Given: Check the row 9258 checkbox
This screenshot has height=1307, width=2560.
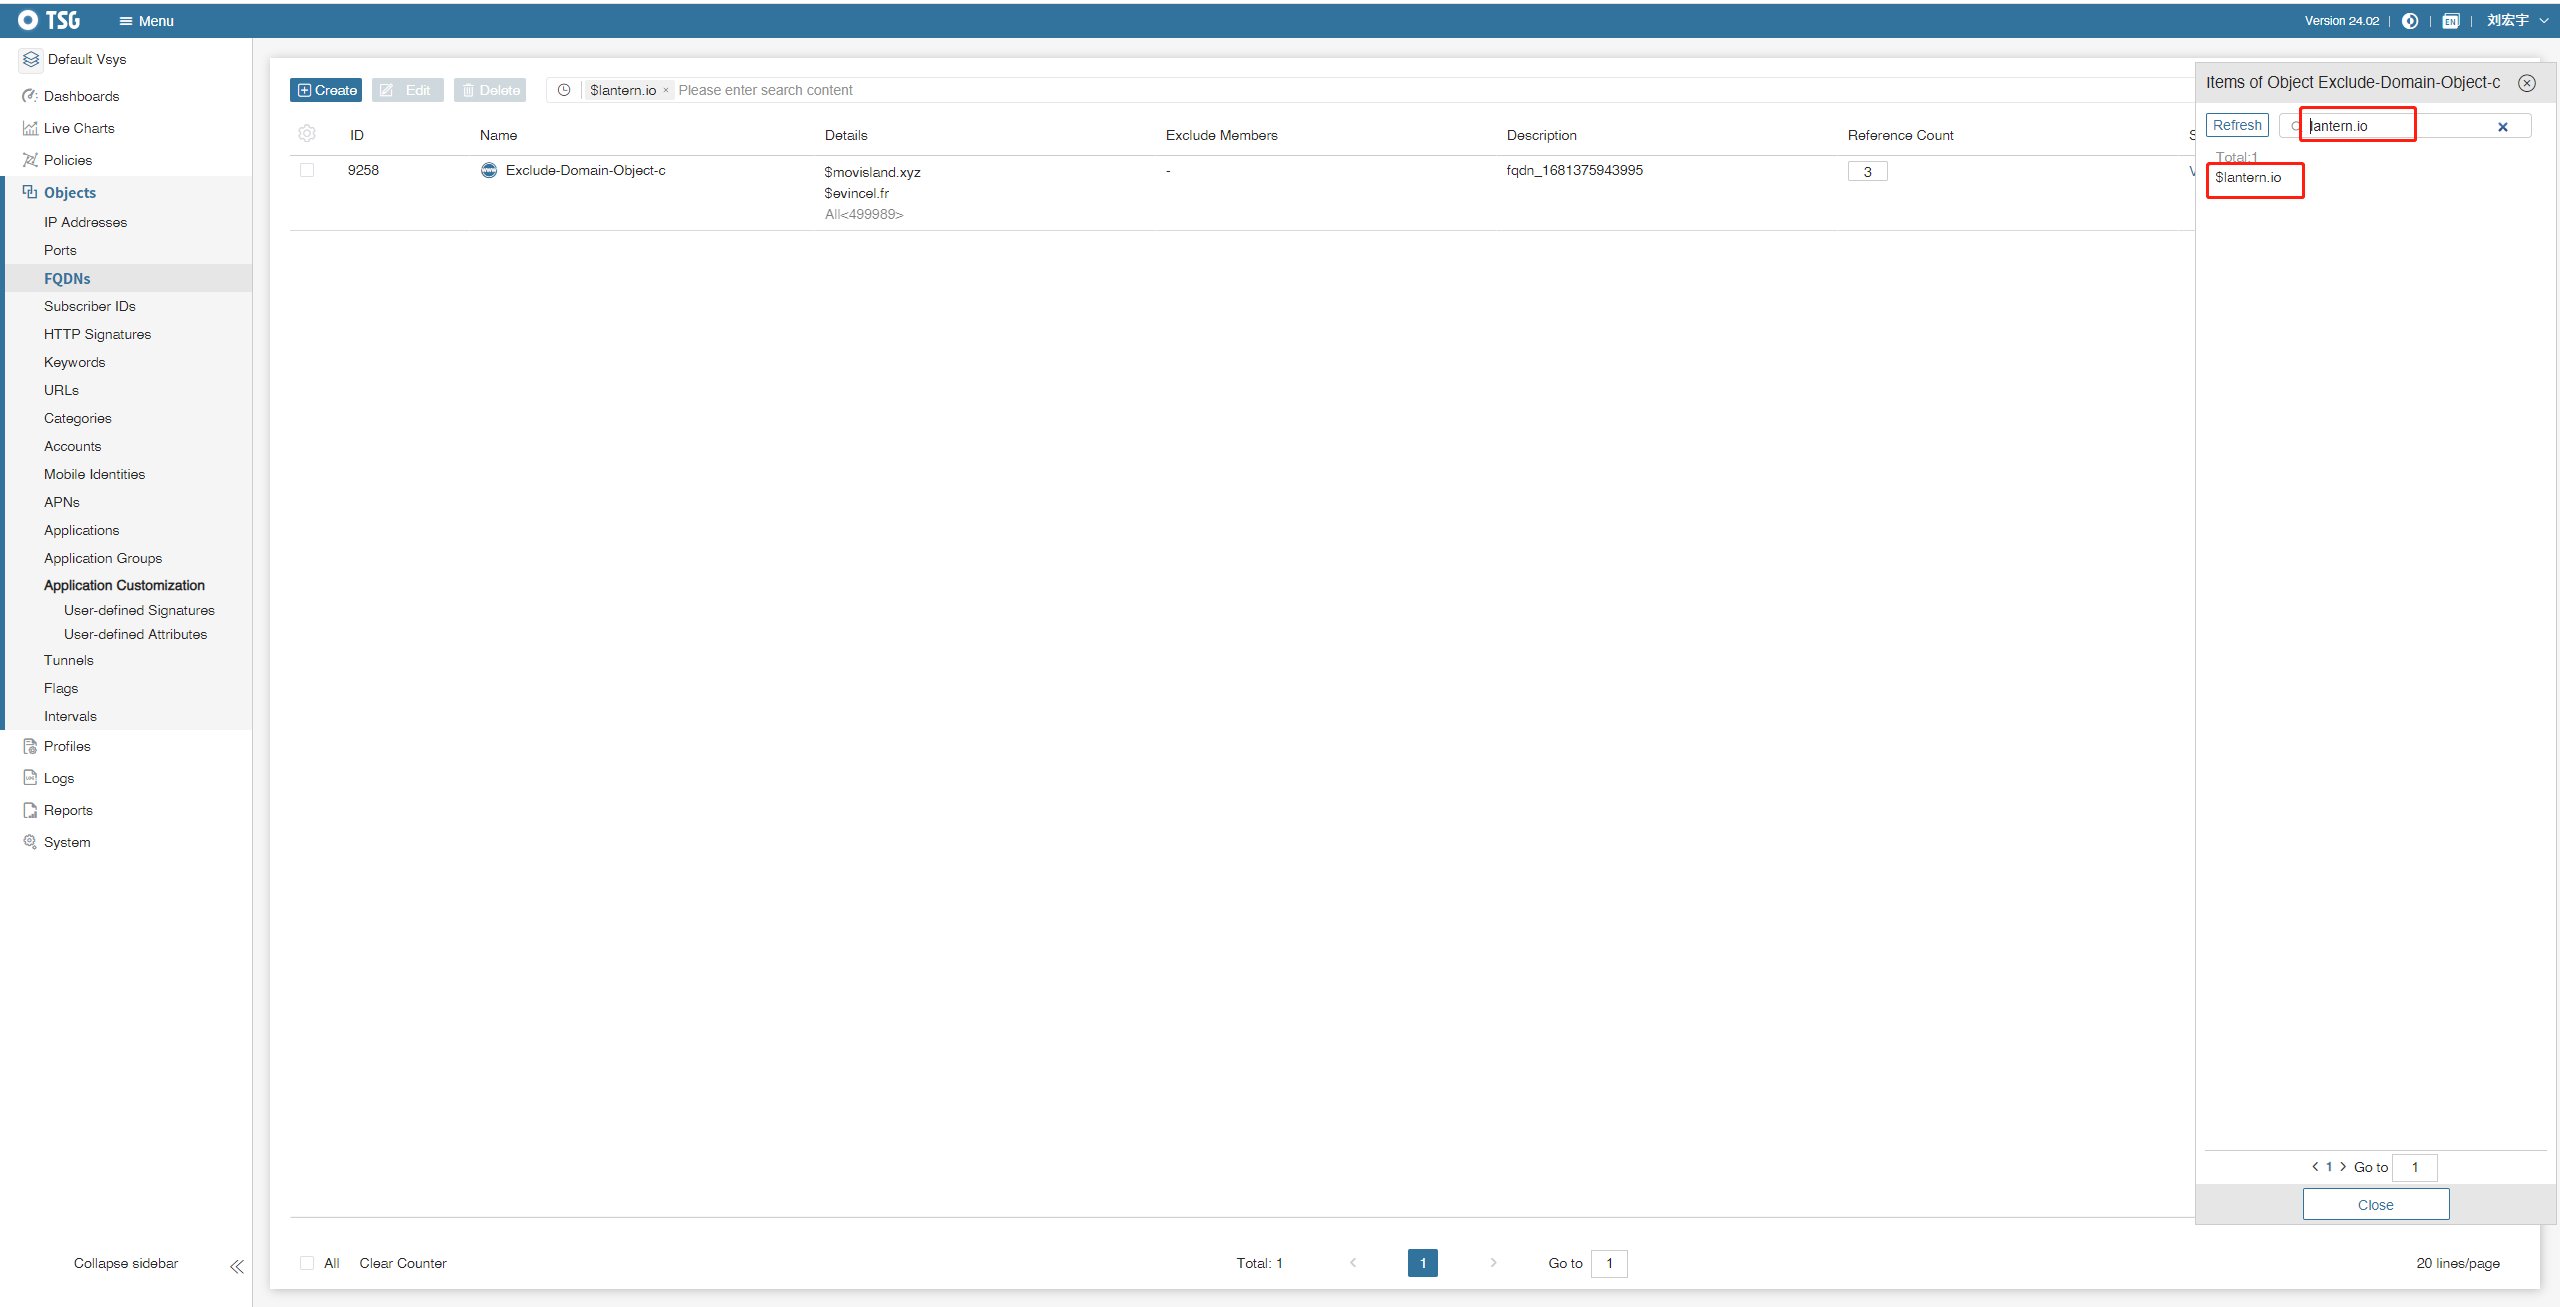Looking at the screenshot, I should tap(307, 170).
